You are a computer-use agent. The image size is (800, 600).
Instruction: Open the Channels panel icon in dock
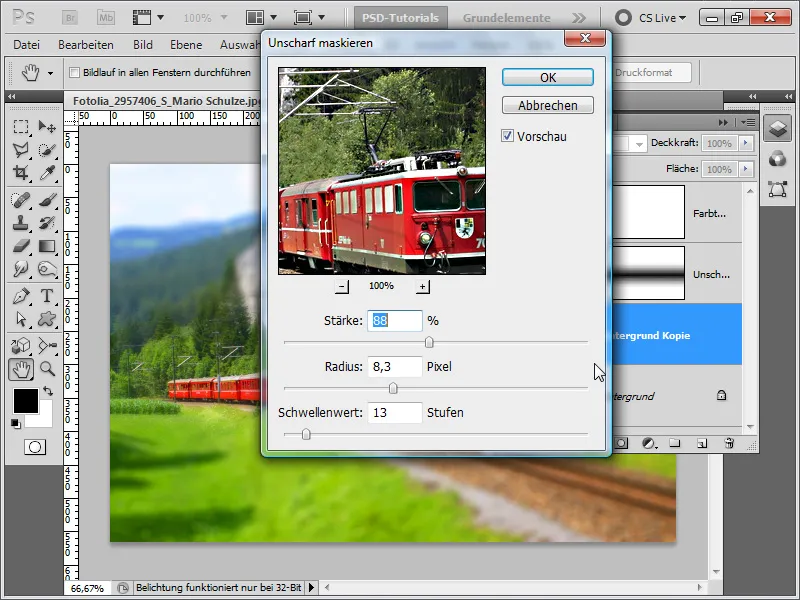pyautogui.click(x=778, y=159)
